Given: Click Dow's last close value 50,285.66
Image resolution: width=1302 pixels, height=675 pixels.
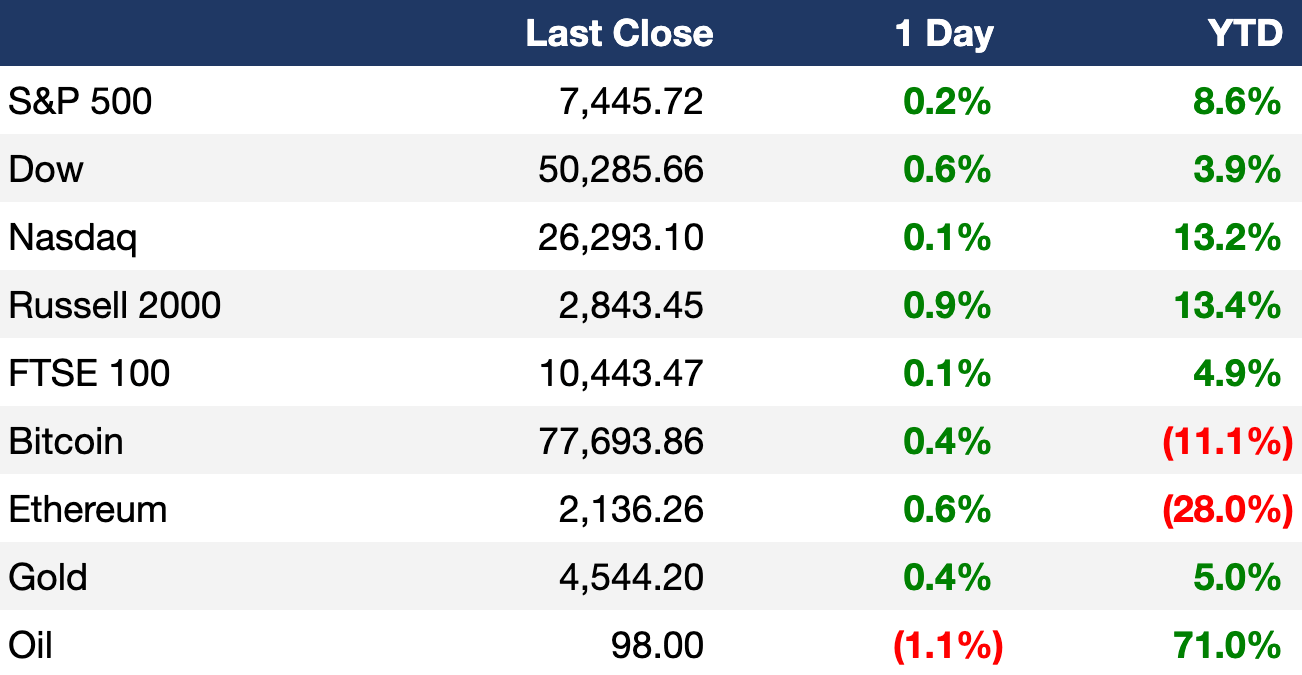Looking at the screenshot, I should coord(621,169).
